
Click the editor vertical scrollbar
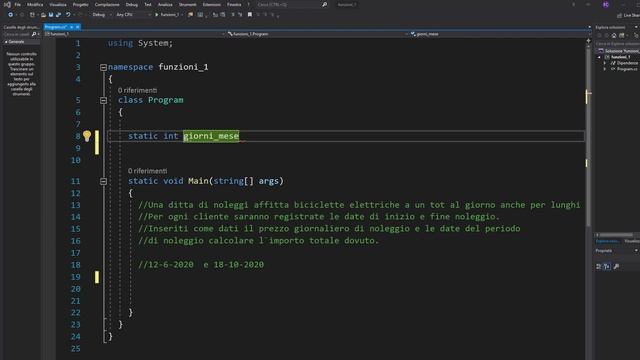(x=588, y=135)
